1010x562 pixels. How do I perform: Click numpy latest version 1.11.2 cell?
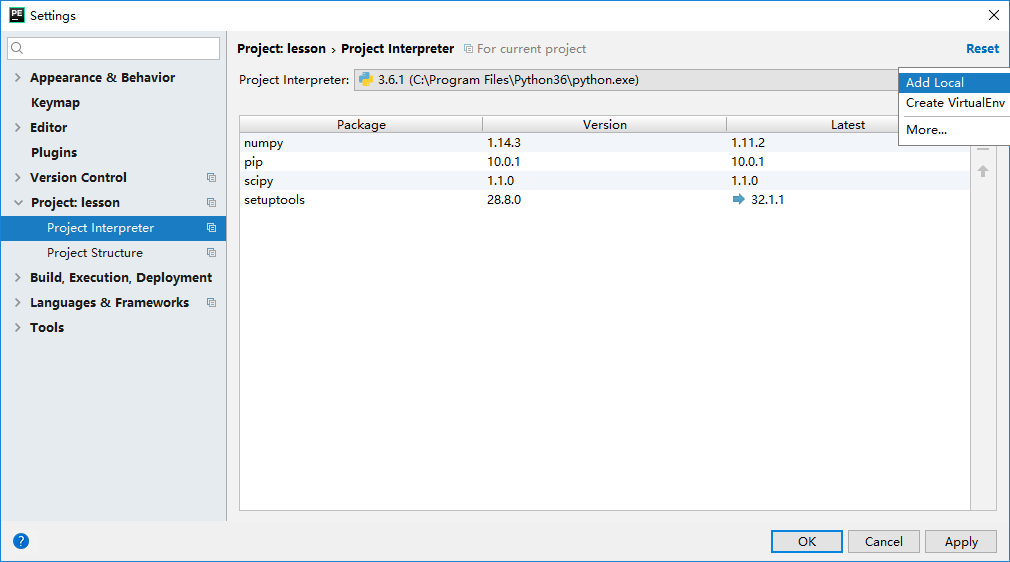click(x=748, y=142)
